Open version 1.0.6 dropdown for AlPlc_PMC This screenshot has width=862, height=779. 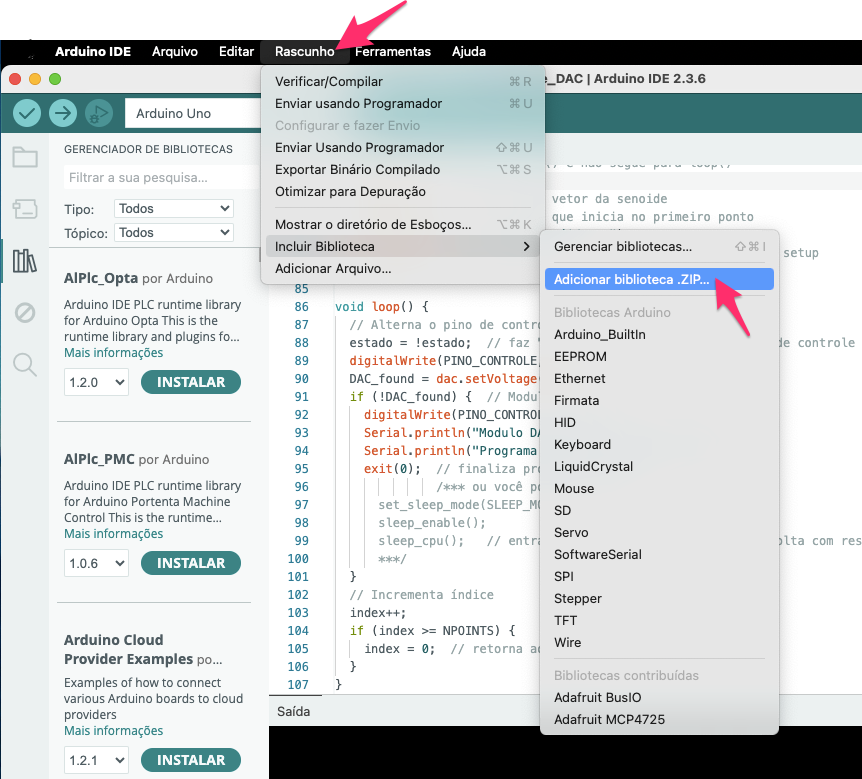tap(96, 563)
